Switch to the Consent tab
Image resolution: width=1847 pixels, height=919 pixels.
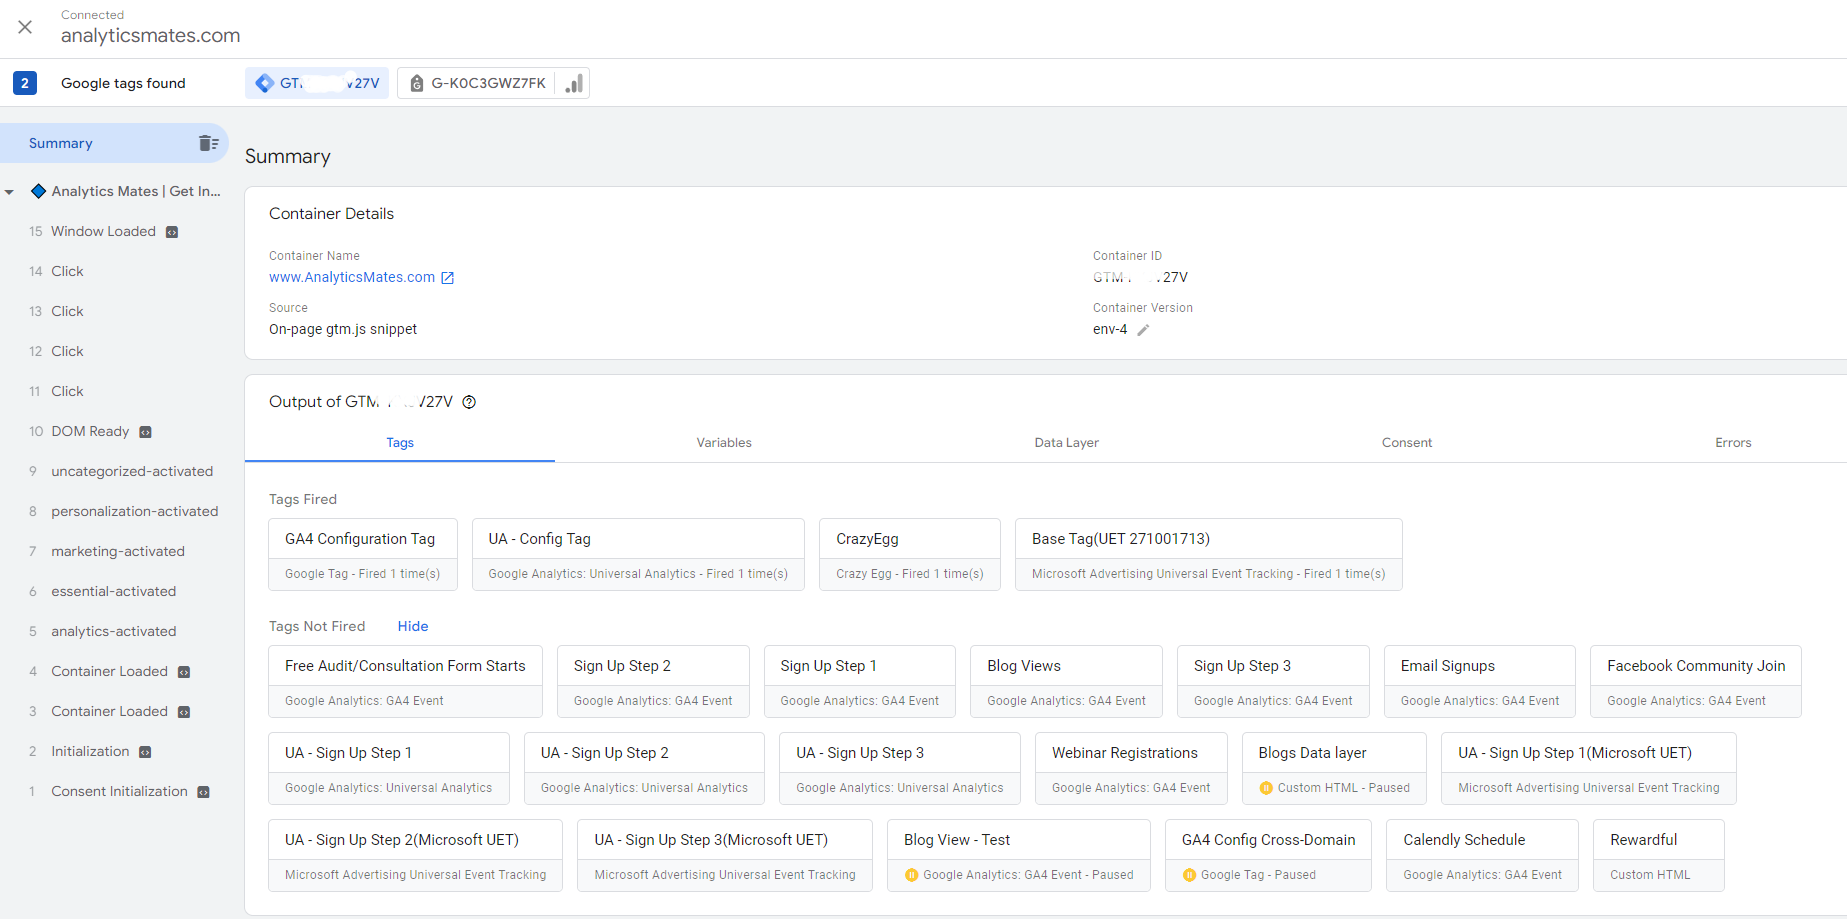(1407, 443)
